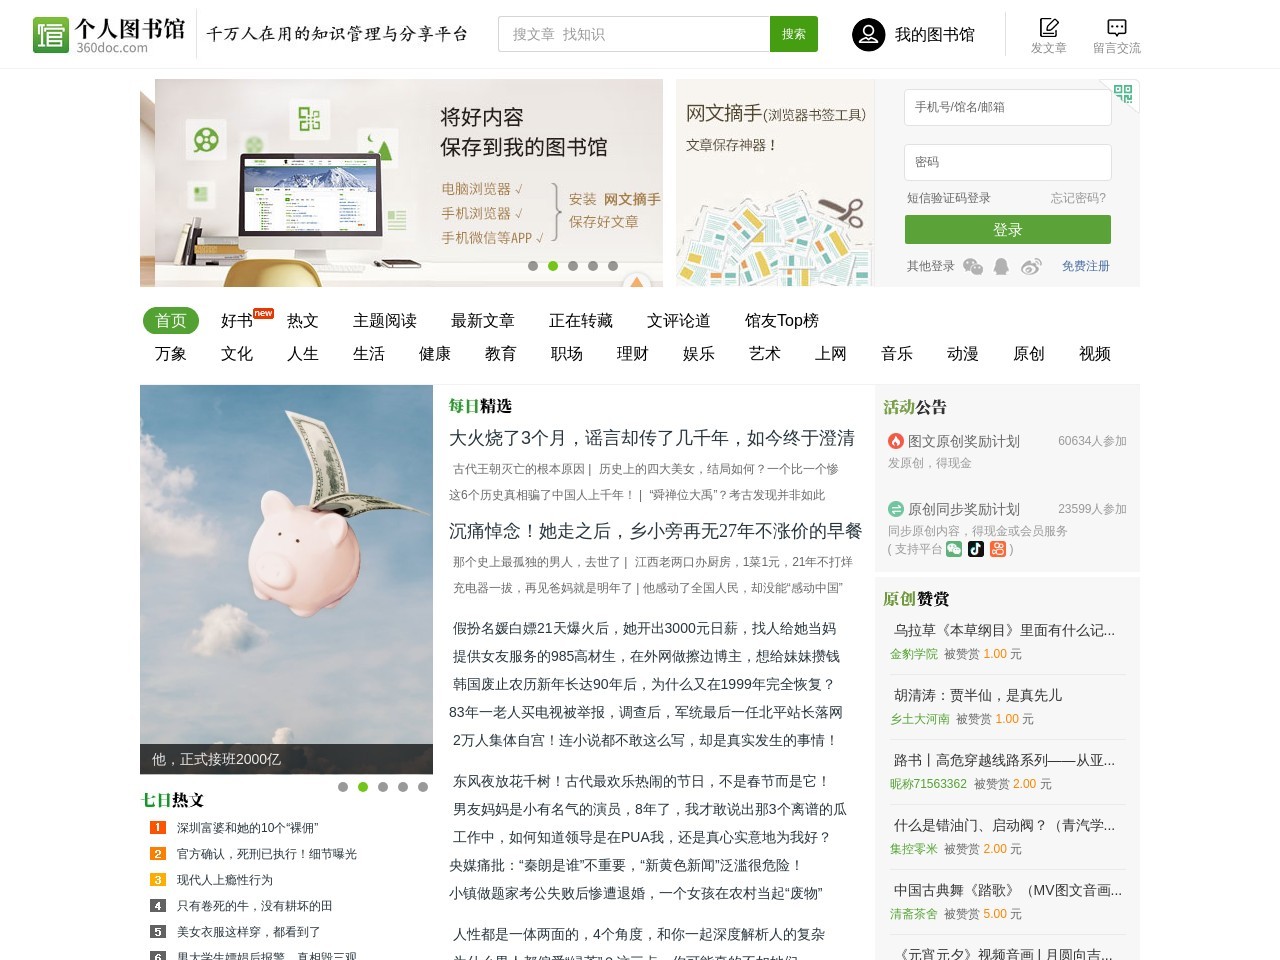Viewport: 1280px width, 960px height.
Task: Select the Kuaishou sync platform icon
Action: click(x=997, y=549)
